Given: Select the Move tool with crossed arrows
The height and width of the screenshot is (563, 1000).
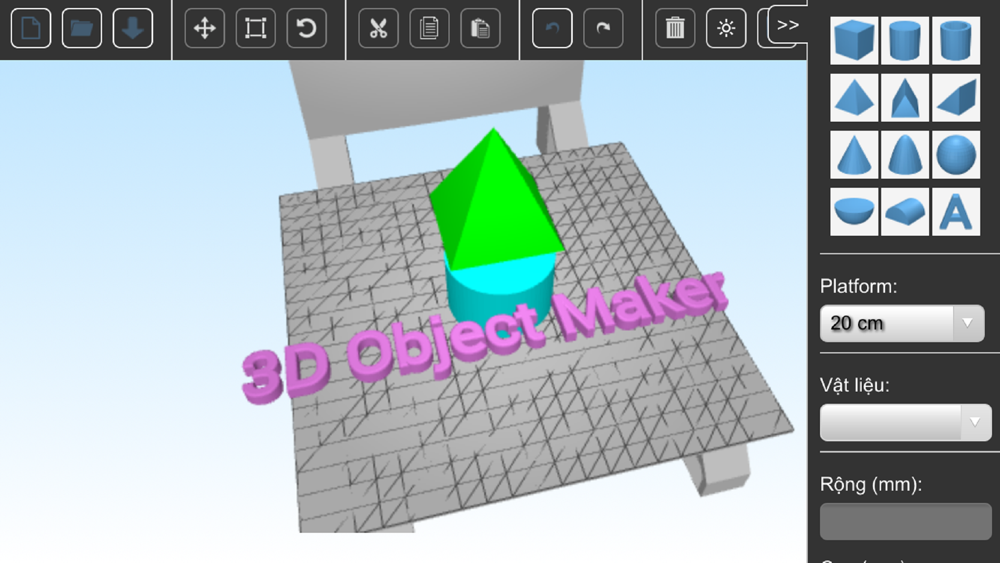Looking at the screenshot, I should click(205, 28).
